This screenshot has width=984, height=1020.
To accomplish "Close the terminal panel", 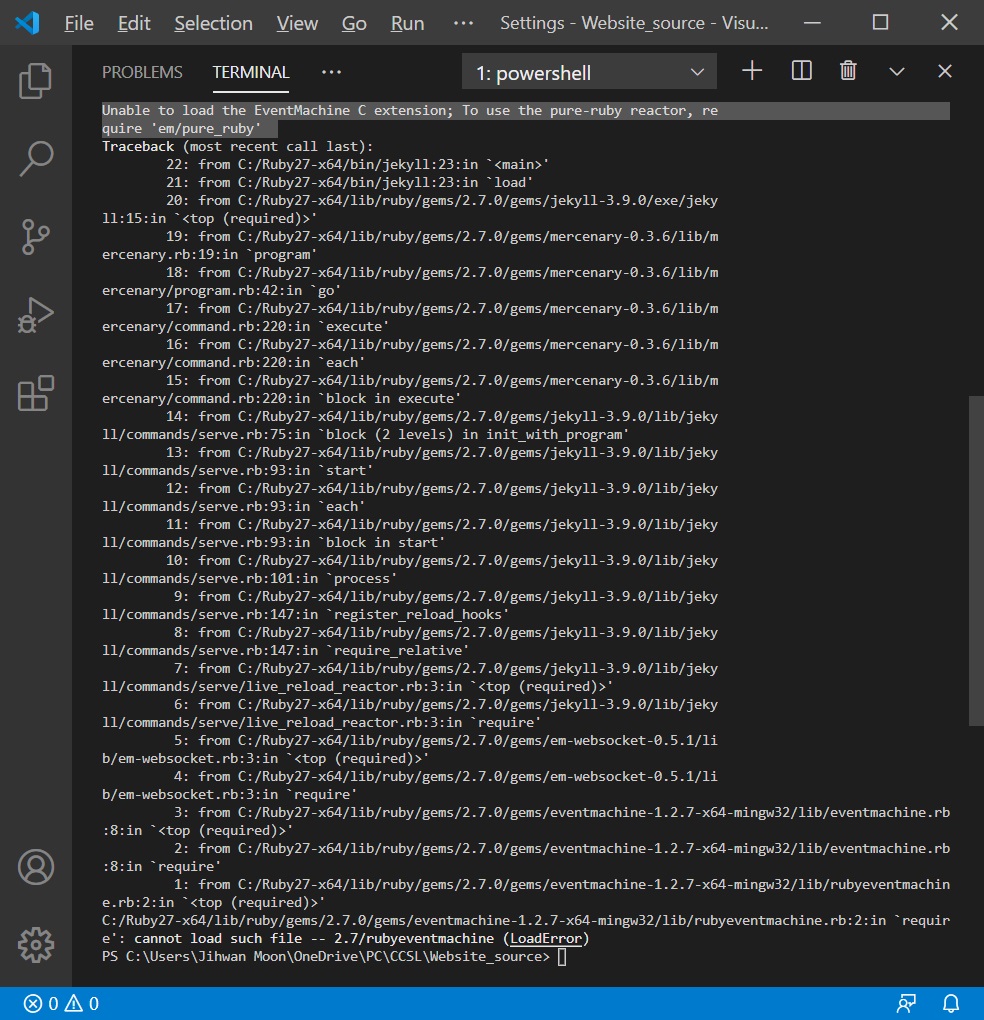I will pos(944,71).
